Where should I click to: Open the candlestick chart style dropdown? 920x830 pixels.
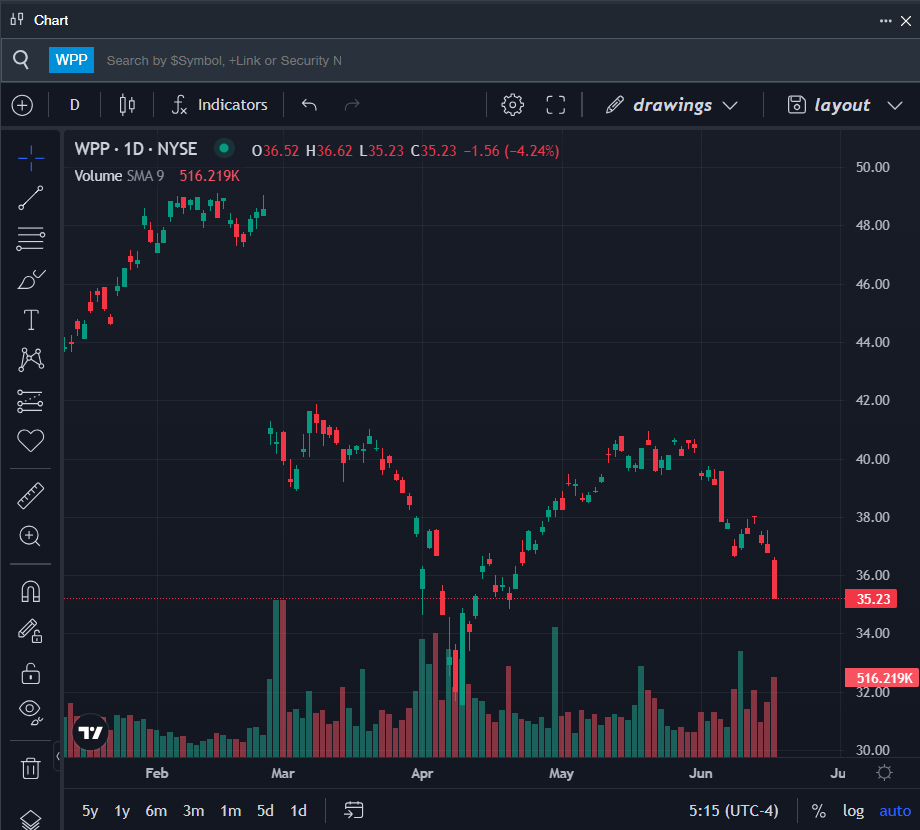(127, 105)
